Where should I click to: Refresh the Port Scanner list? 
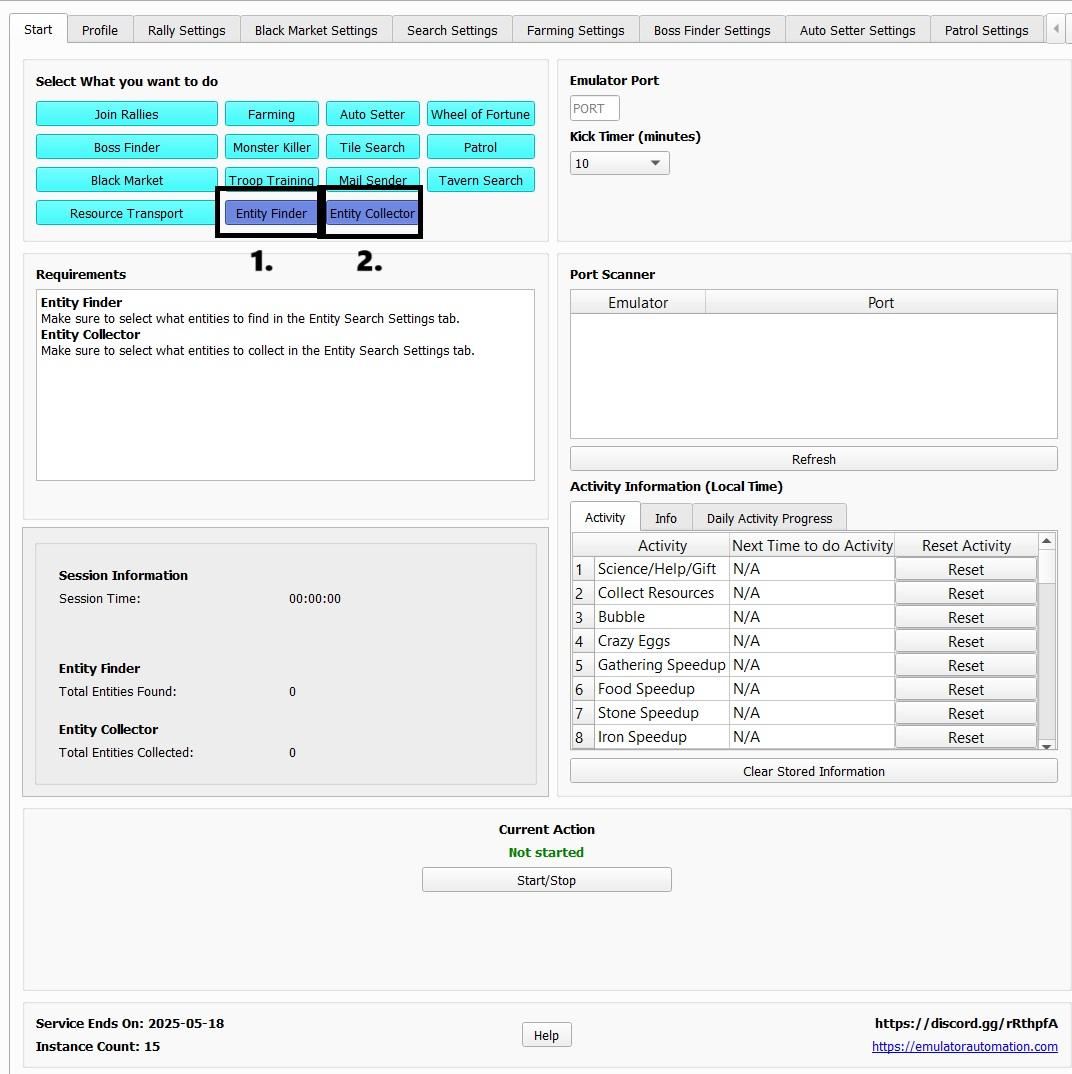point(814,459)
